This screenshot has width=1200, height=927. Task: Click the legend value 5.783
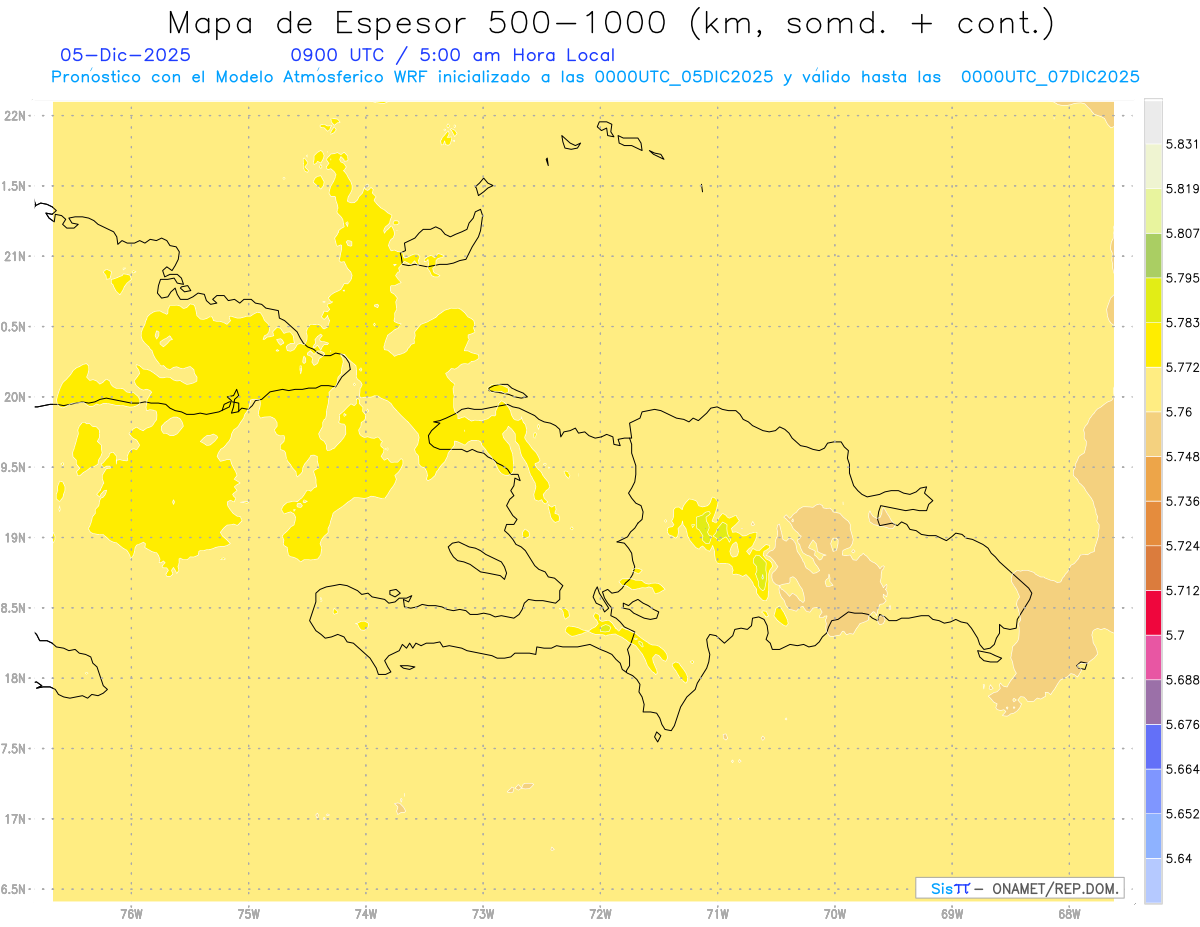[x=1182, y=323]
